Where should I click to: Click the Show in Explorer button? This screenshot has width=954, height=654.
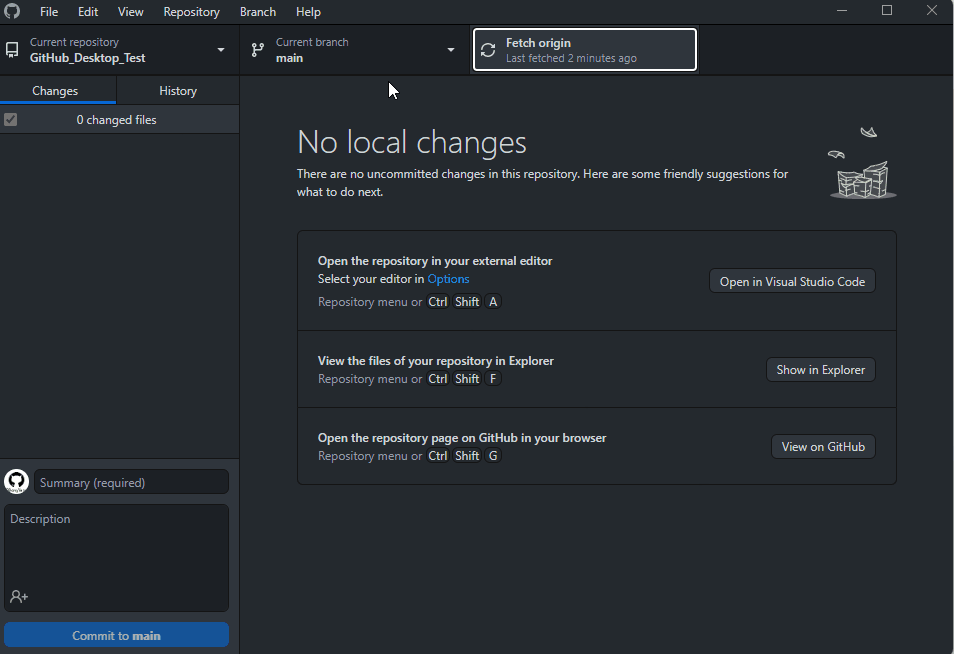(820, 369)
